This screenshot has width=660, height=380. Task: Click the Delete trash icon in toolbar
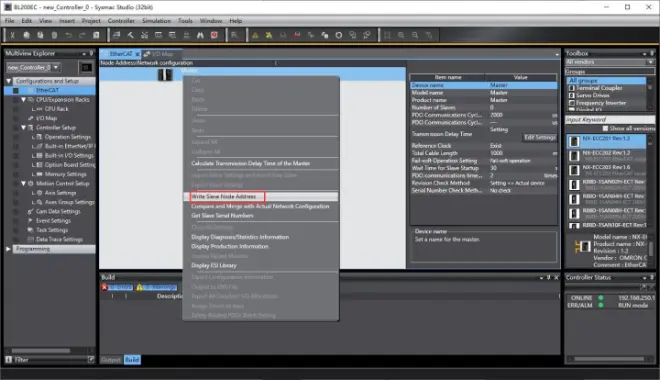[x=54, y=35]
